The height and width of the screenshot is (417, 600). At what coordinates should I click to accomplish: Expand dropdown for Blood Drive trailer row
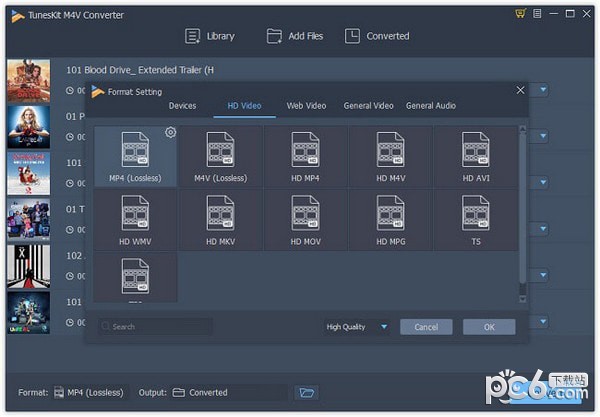coord(543,90)
